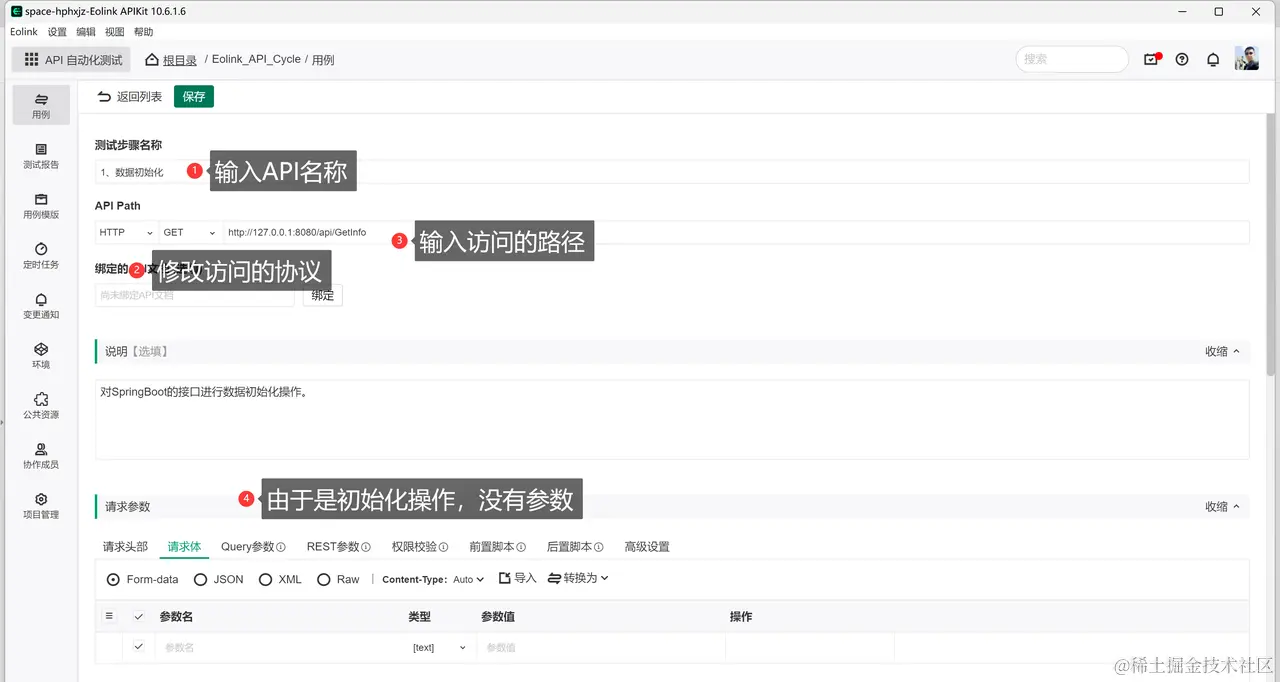
Task: Open 变更通知 bell in sidebar
Action: click(41, 305)
